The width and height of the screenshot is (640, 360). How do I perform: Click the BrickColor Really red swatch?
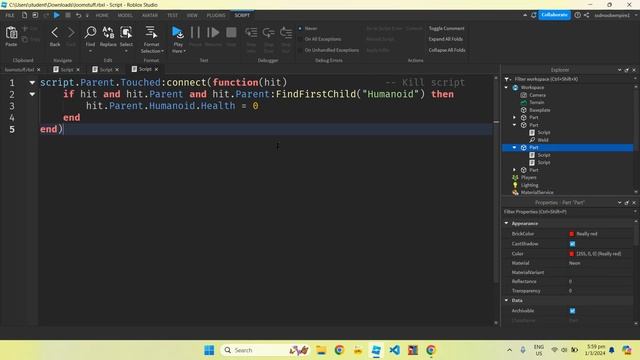tap(571, 234)
